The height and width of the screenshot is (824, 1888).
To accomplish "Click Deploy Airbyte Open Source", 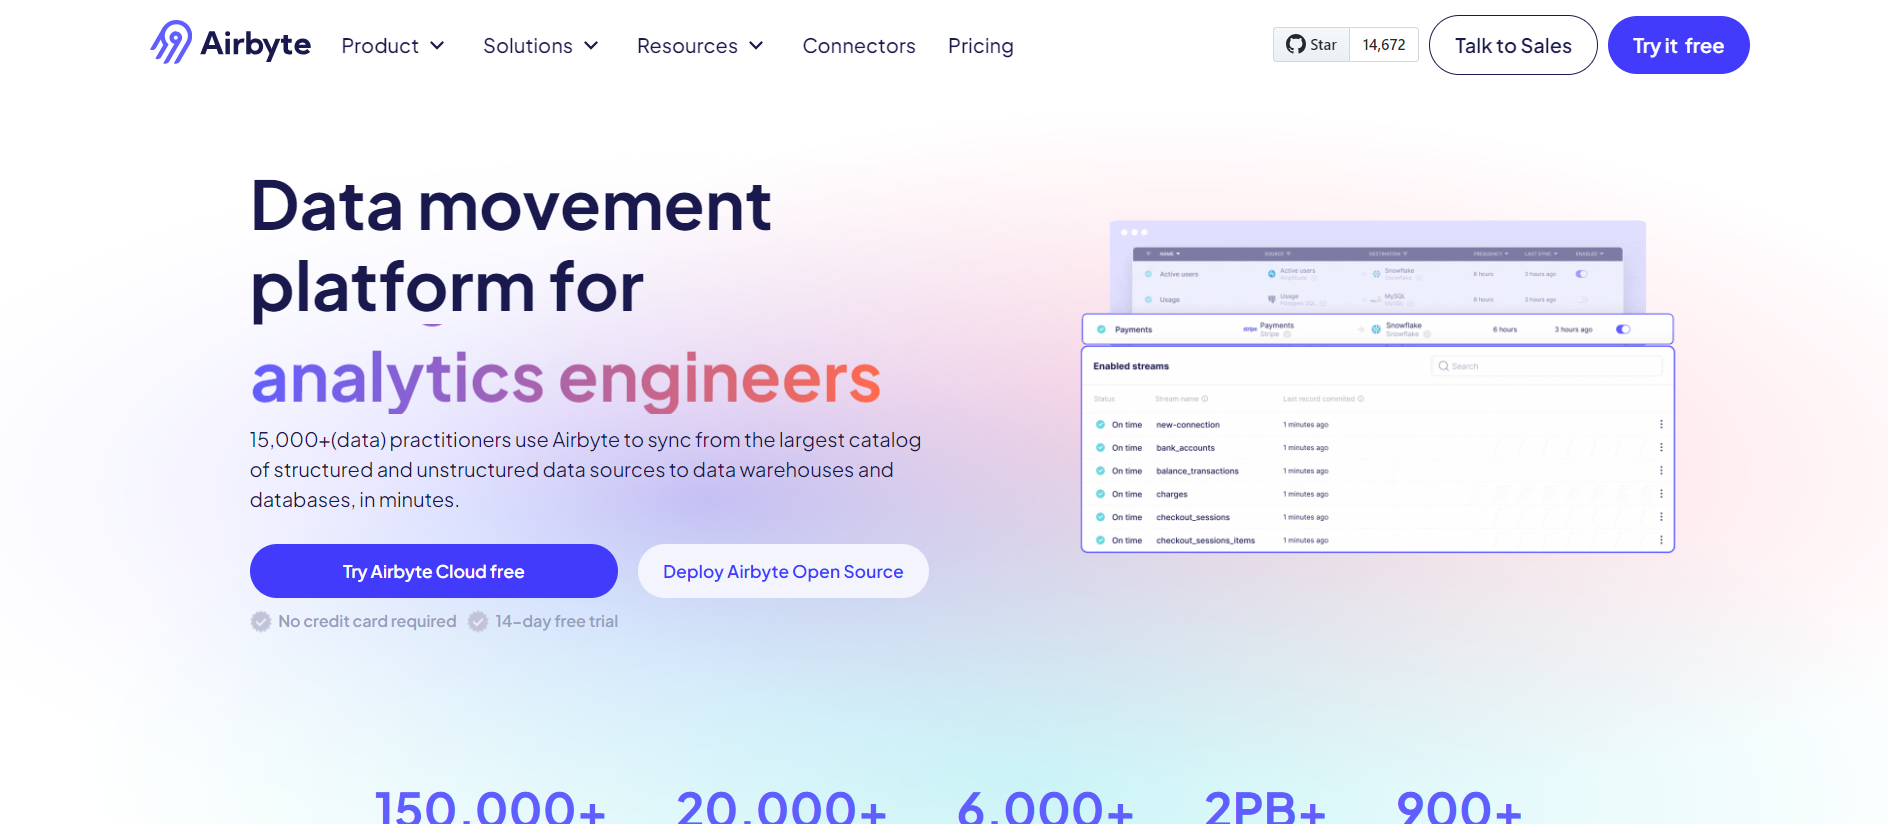I will pyautogui.click(x=783, y=571).
